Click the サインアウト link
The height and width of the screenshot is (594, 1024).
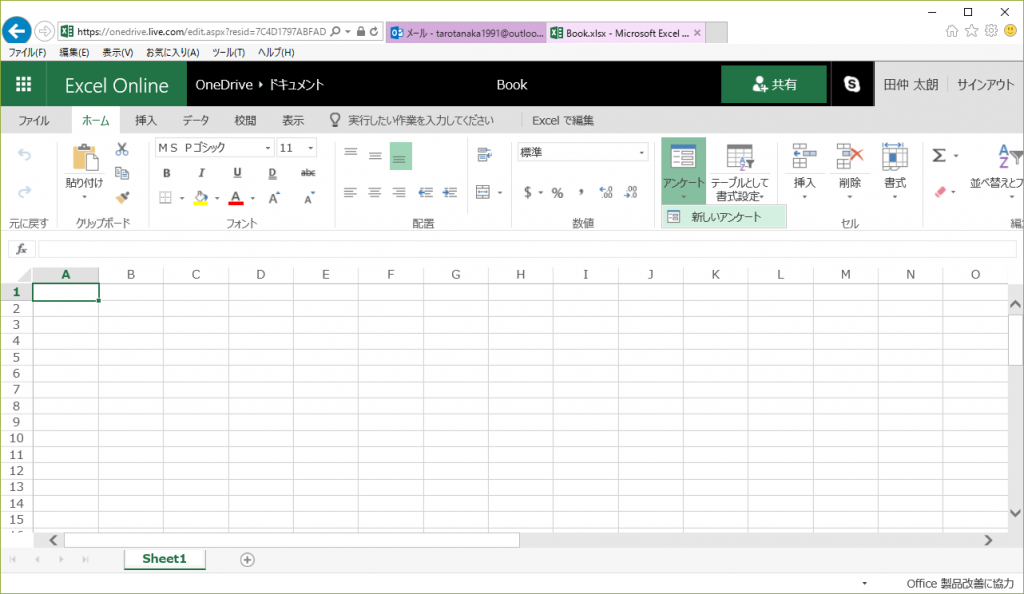pos(985,84)
